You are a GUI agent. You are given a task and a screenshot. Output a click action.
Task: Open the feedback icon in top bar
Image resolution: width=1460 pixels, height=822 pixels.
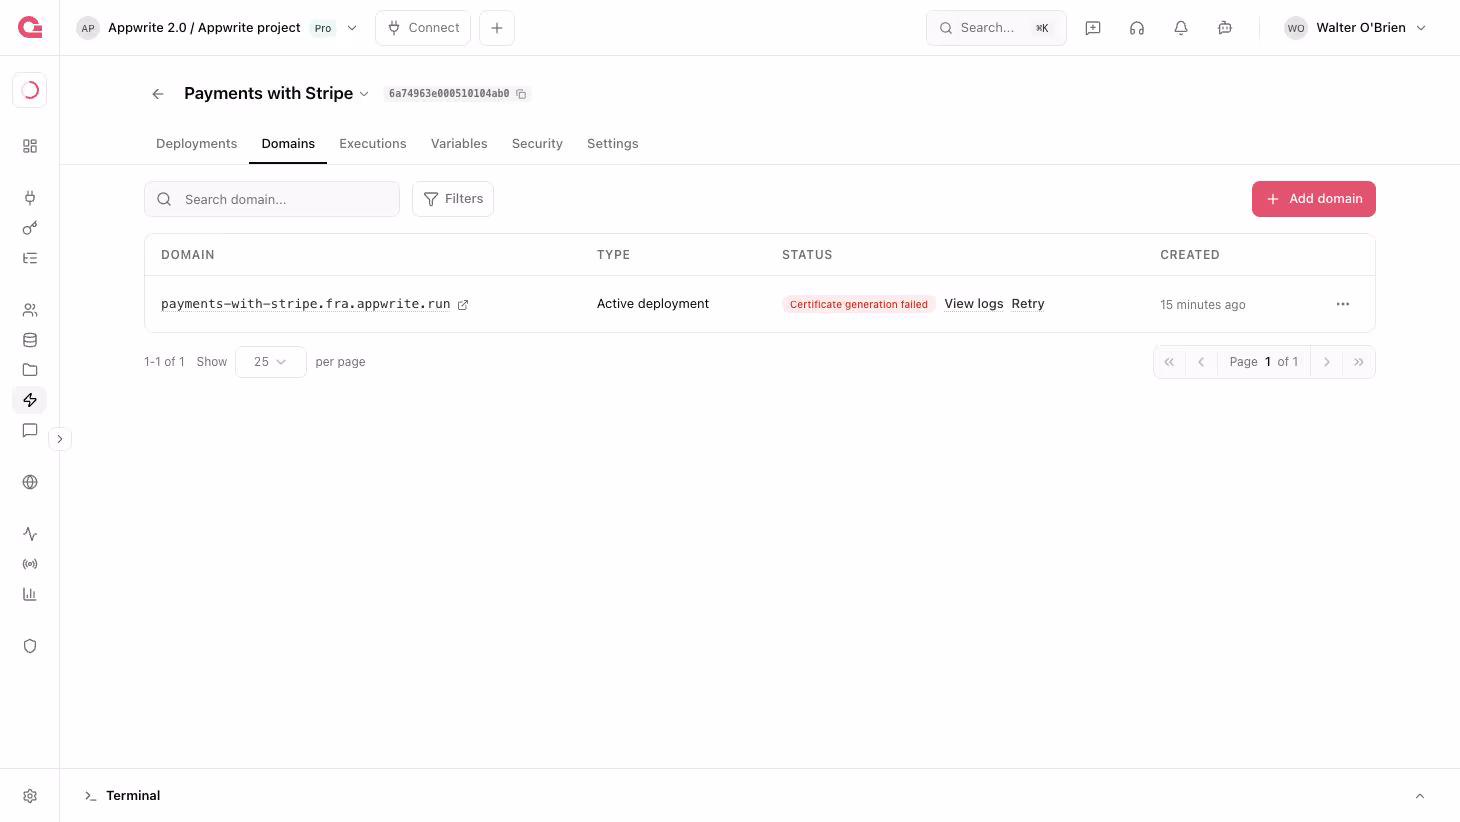coord(1093,28)
